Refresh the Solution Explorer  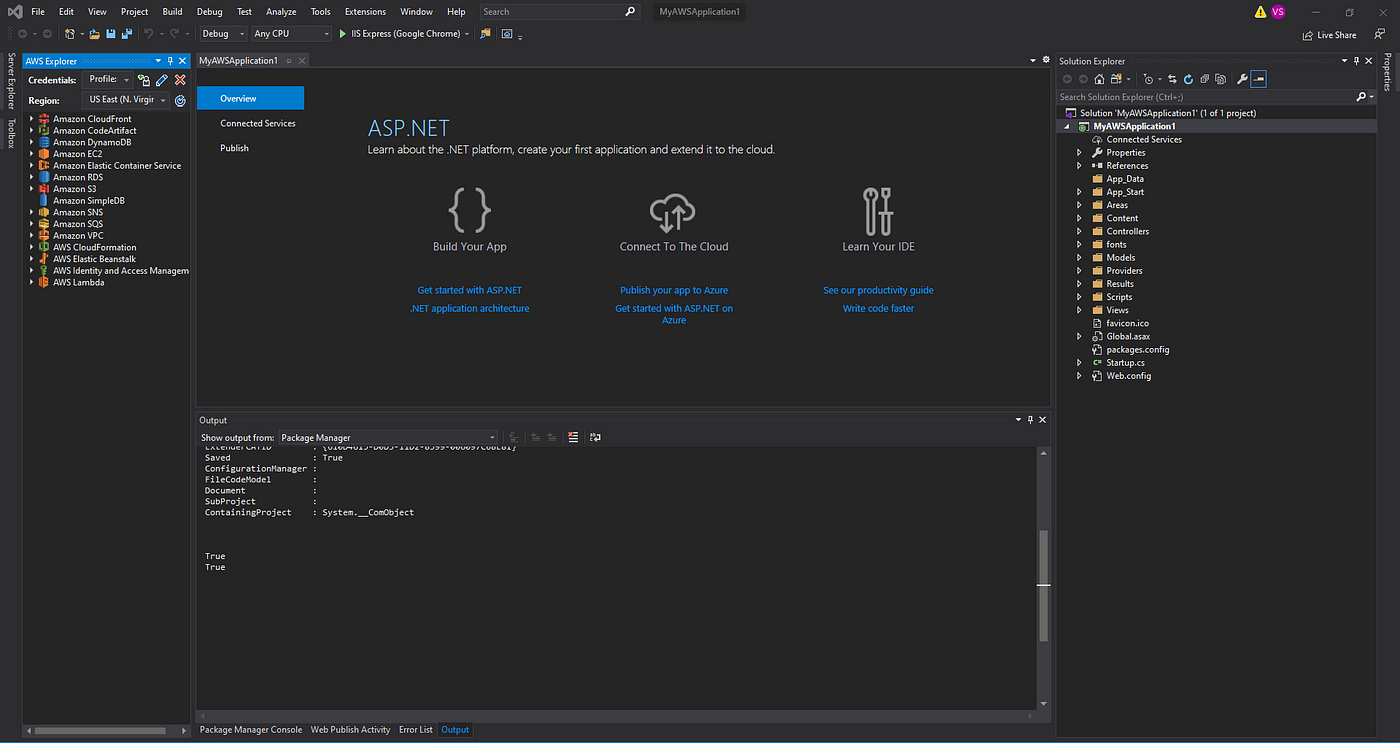coord(1188,79)
